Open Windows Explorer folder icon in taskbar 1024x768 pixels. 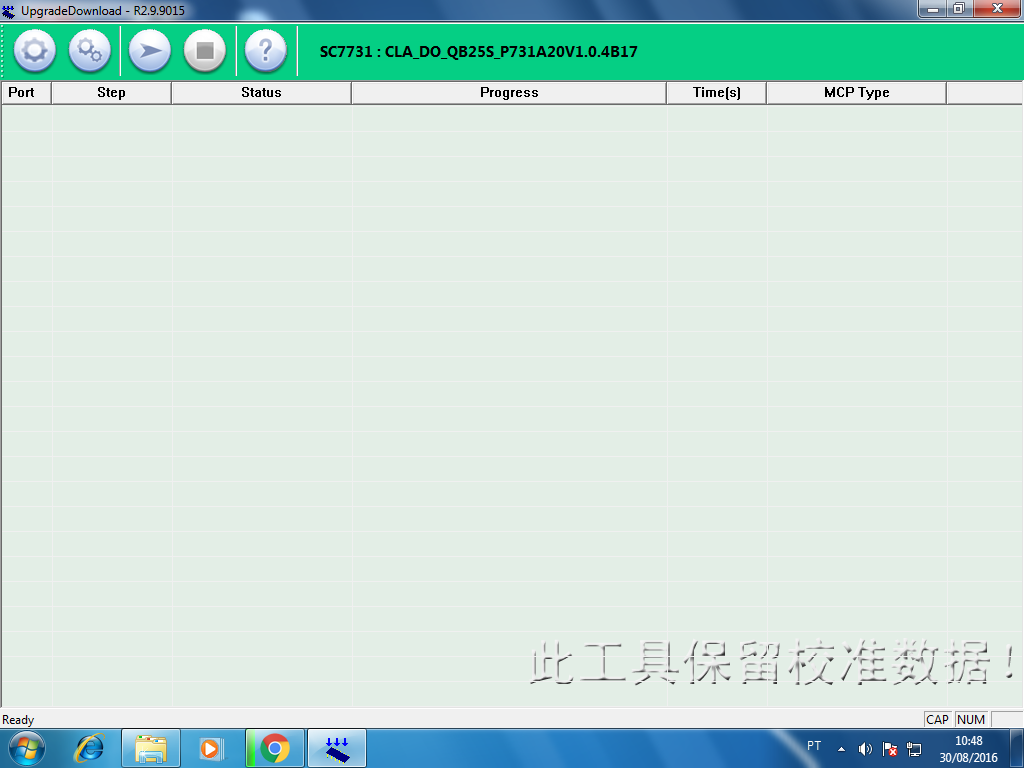(151, 748)
